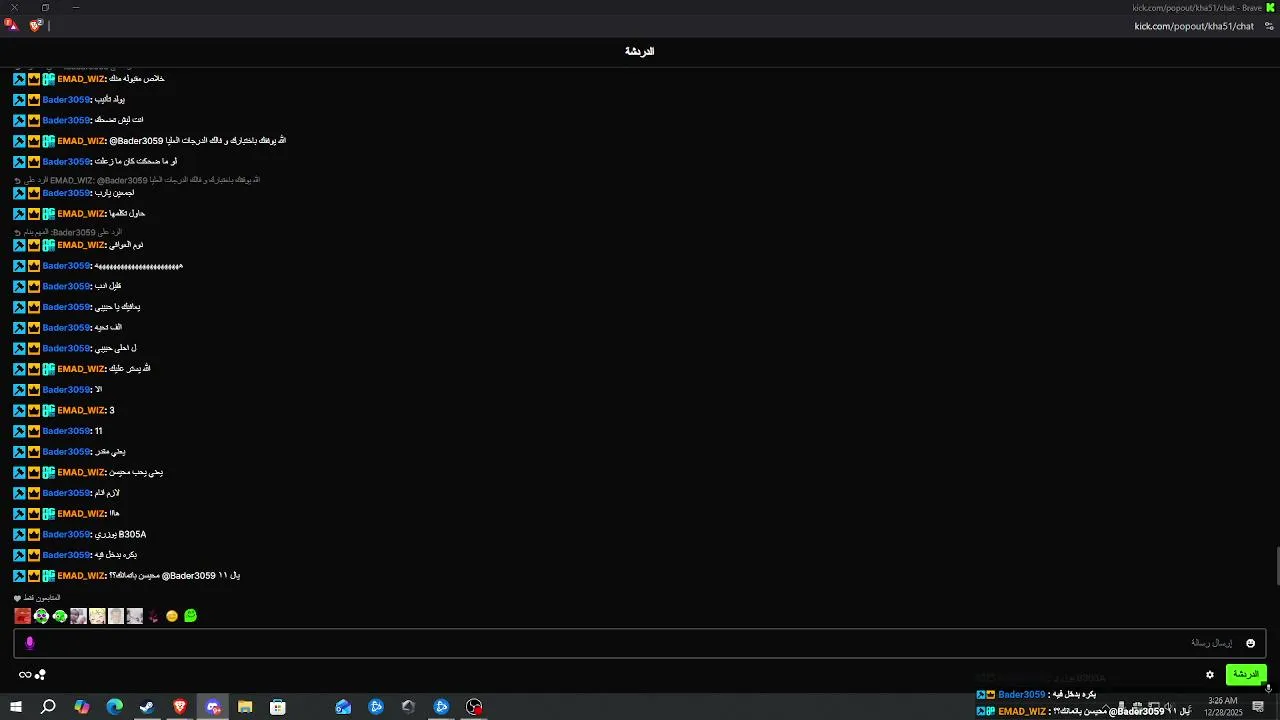Click teal sub badge on last EMAD_WIZ message

(48, 576)
